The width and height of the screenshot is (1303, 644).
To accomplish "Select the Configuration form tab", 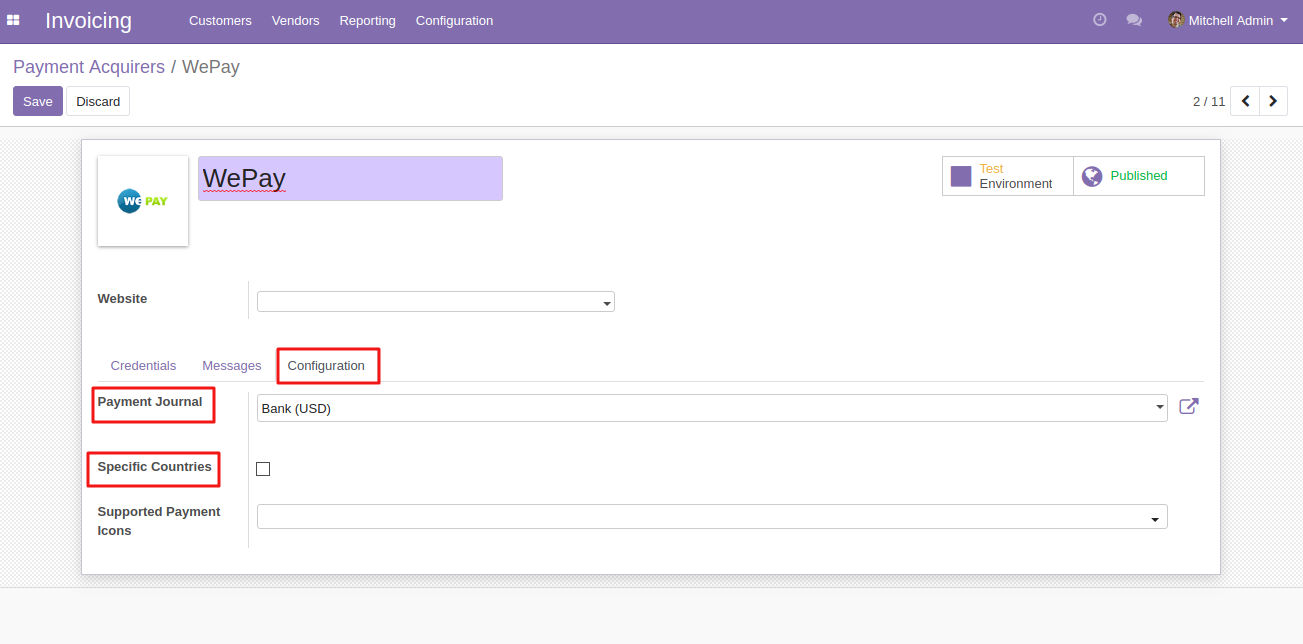I will tap(326, 366).
